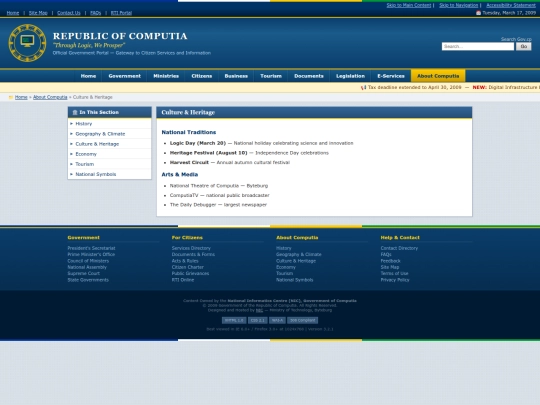Select National Symbols in the sidebar

(x=96, y=174)
